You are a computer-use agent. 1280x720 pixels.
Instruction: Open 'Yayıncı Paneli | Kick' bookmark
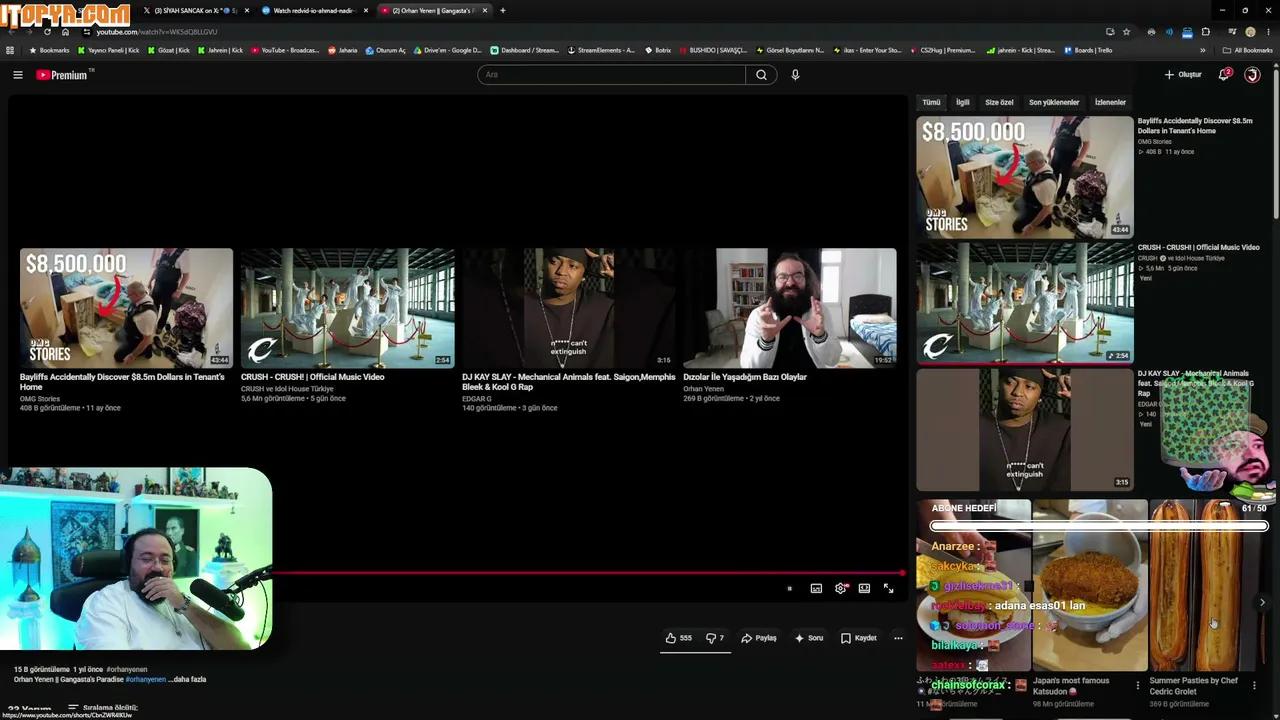pos(108,50)
